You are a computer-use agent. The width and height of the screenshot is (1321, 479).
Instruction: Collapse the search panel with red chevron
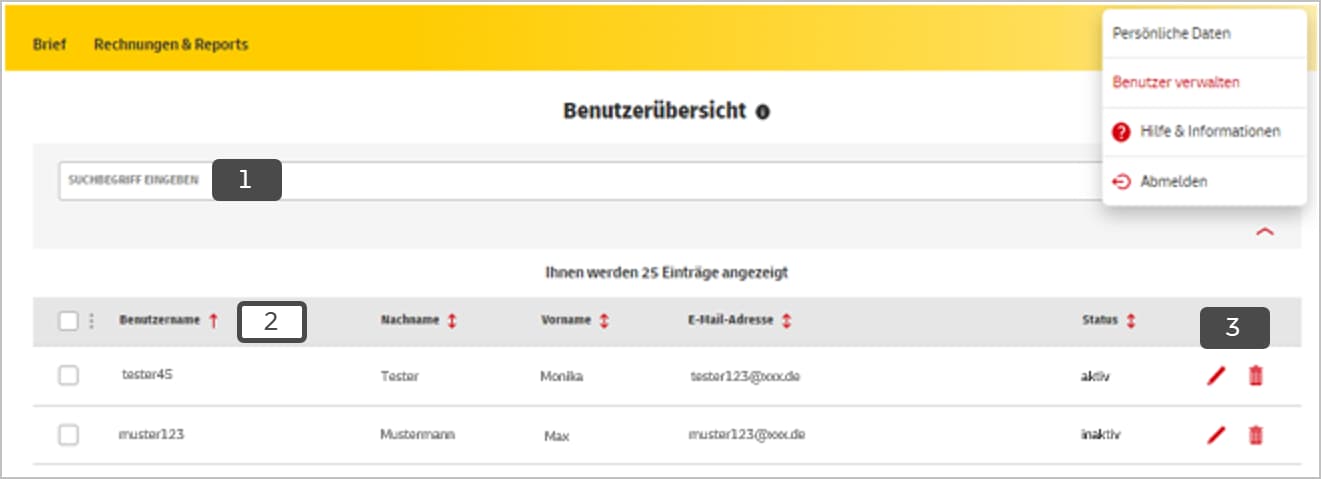point(1264,232)
